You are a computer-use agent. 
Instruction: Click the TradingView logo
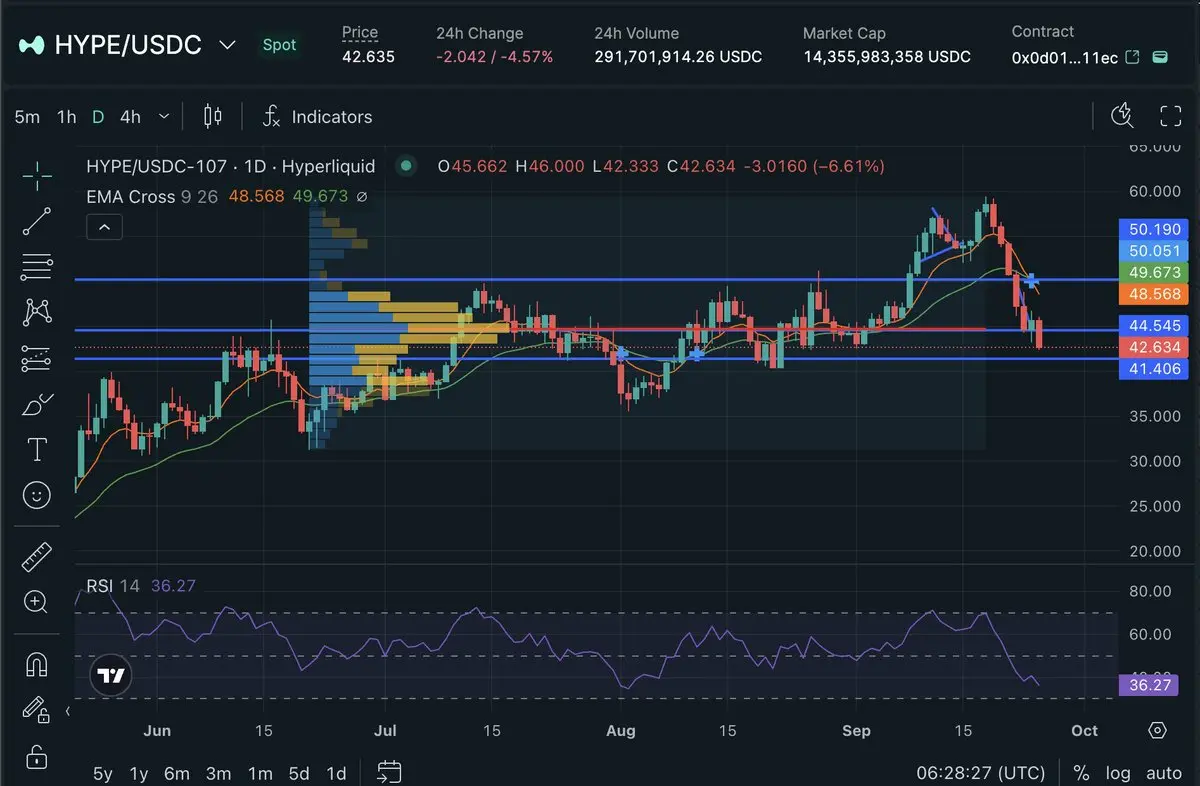click(x=111, y=676)
